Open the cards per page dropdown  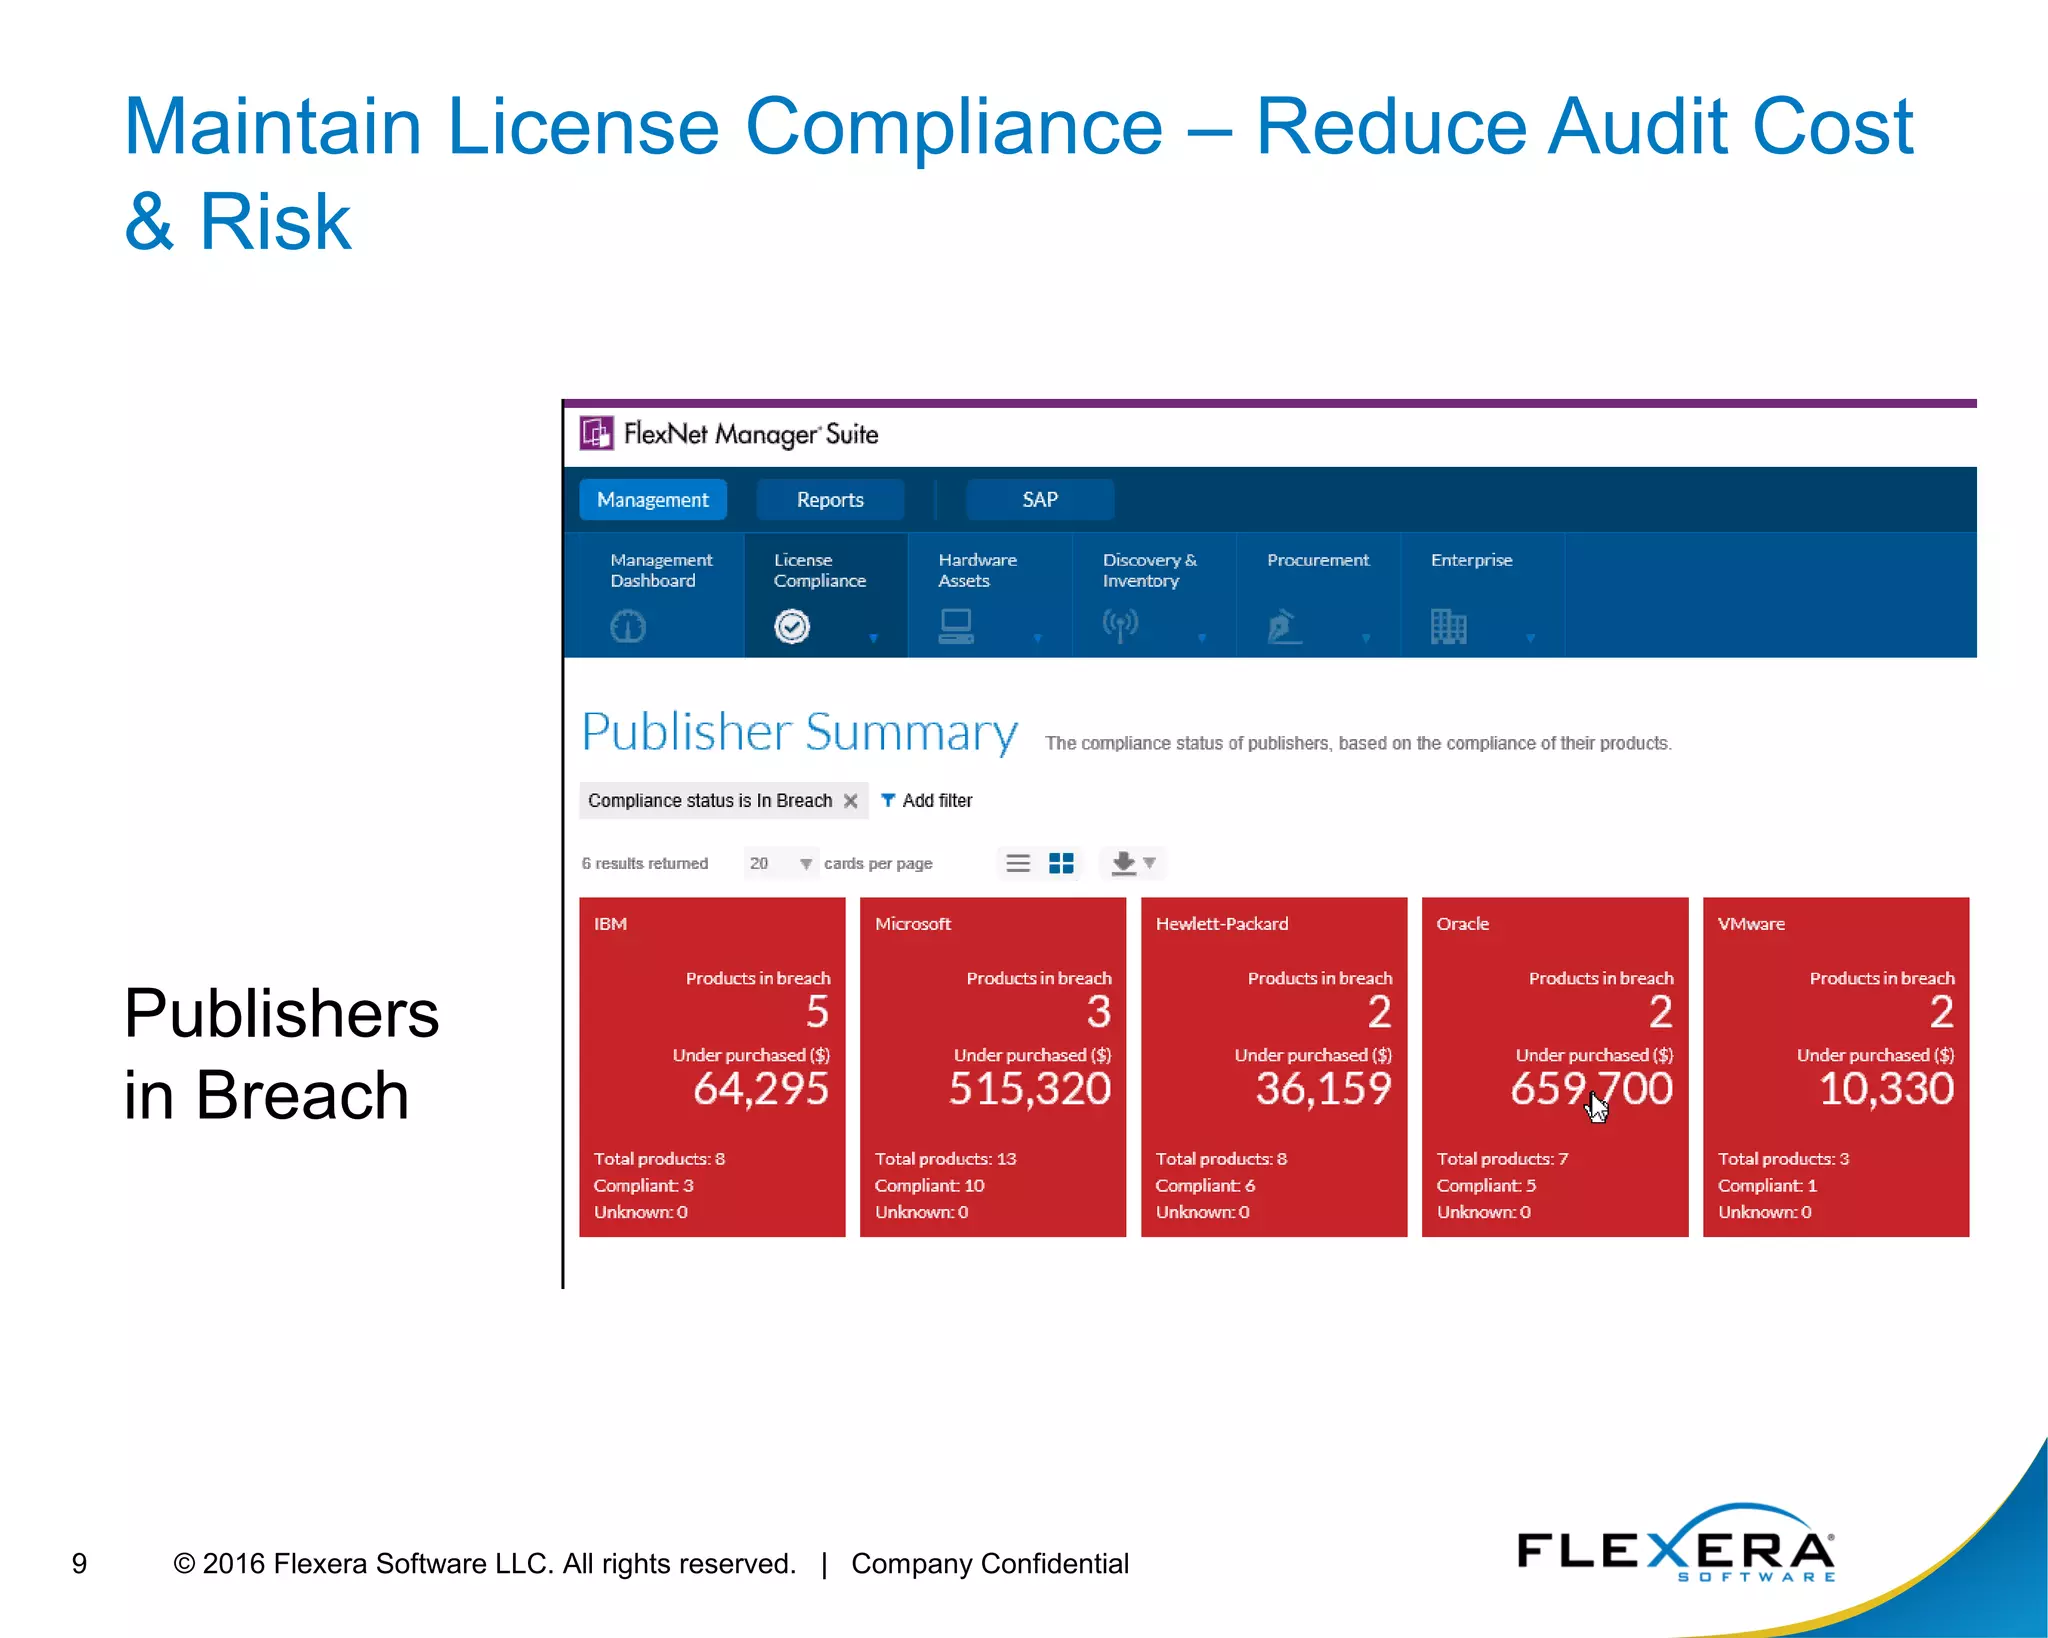click(780, 863)
